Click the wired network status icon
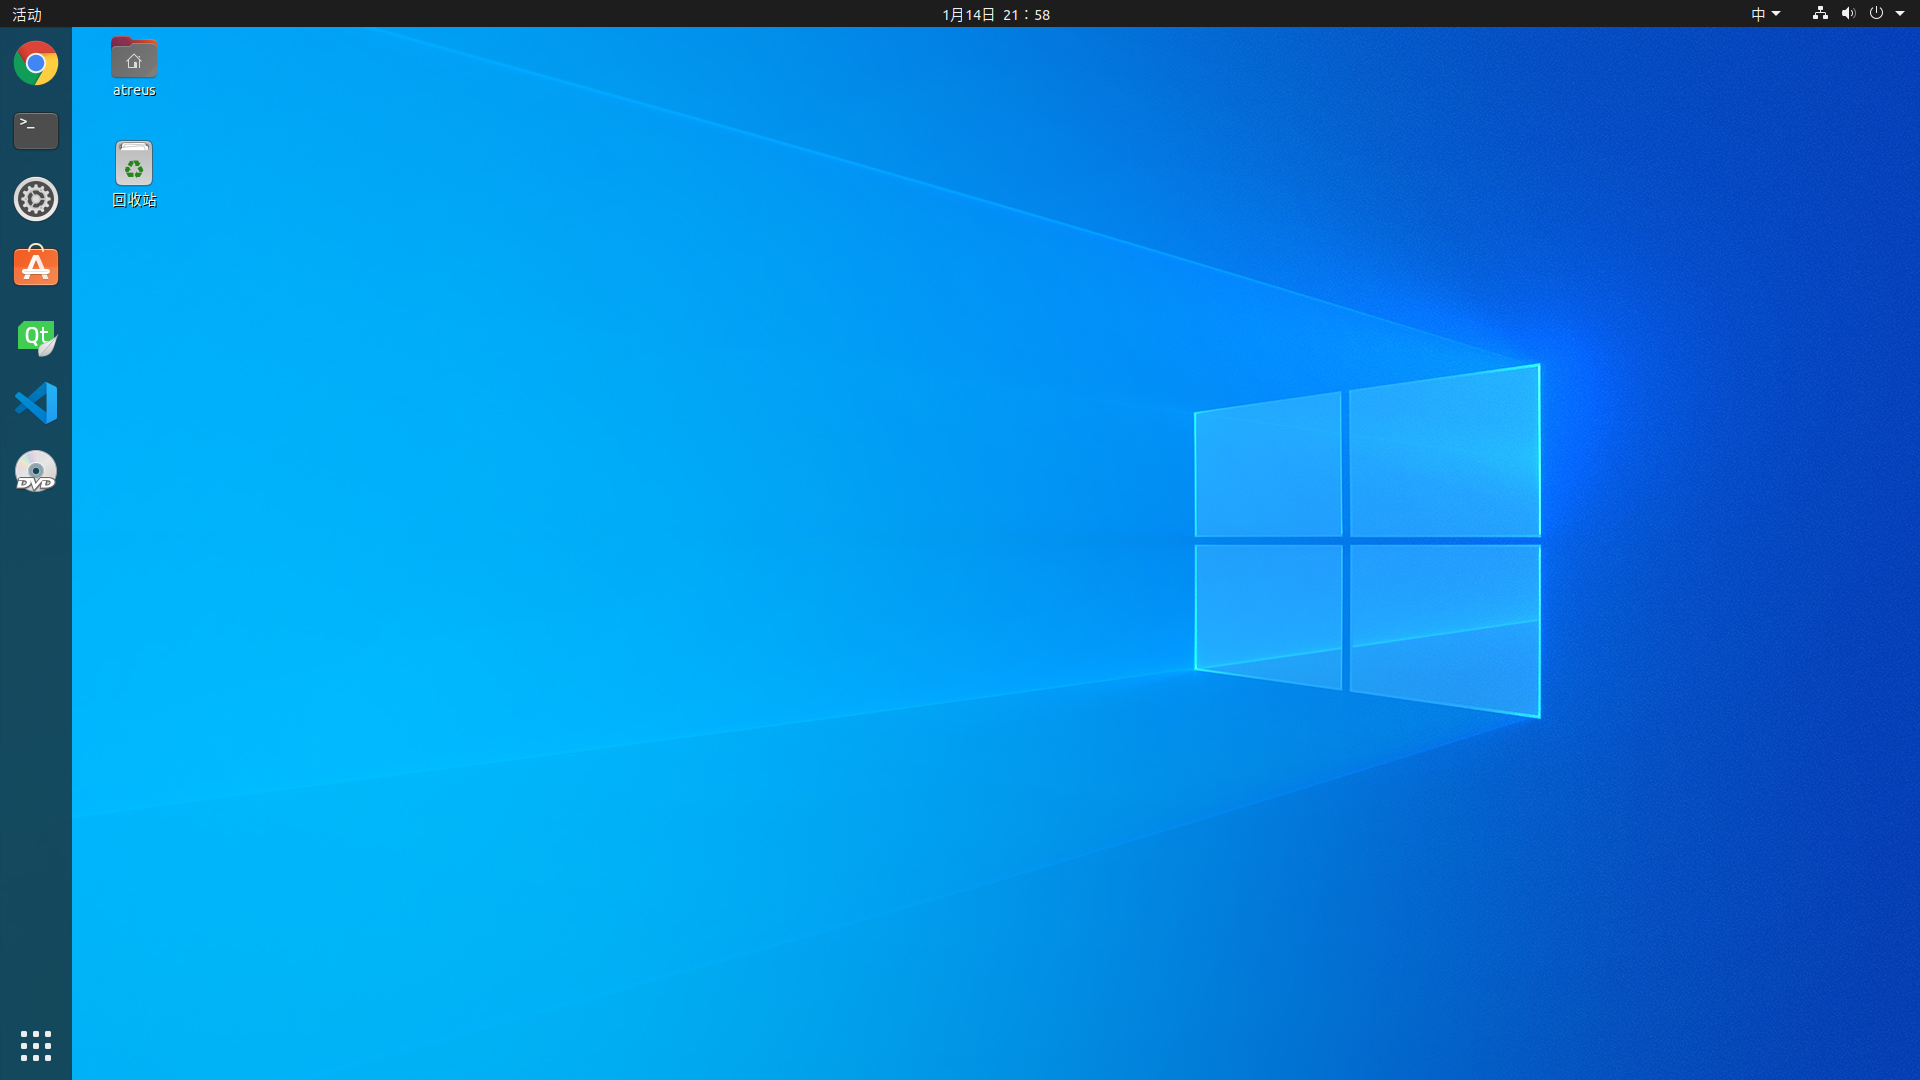The width and height of the screenshot is (1920, 1080). pos(1820,14)
